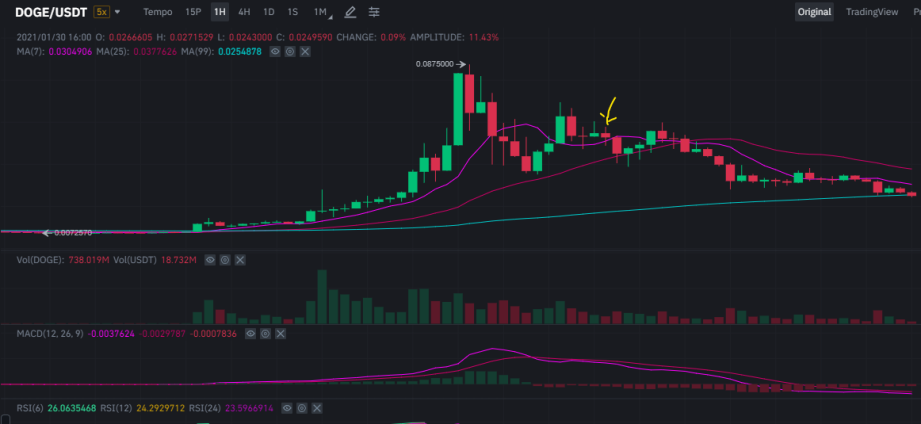Click the MA(7) value 0.0304906
This screenshot has width=921, height=424.
[71, 52]
